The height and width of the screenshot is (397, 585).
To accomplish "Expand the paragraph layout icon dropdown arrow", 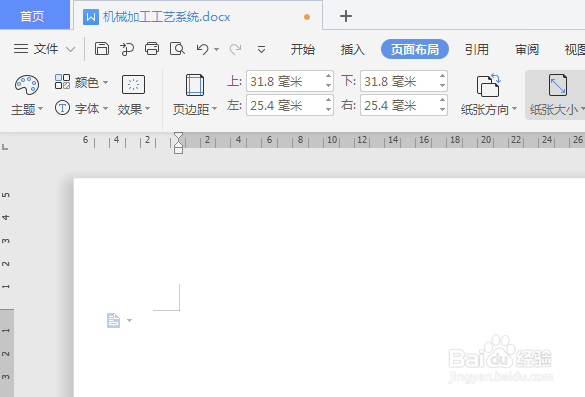I will pyautogui.click(x=129, y=321).
